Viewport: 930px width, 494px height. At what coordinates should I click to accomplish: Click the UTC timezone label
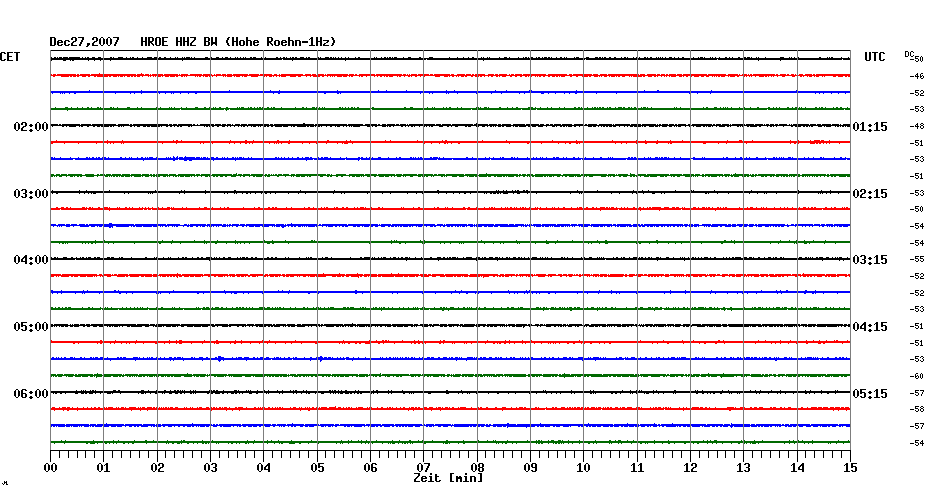tap(875, 57)
